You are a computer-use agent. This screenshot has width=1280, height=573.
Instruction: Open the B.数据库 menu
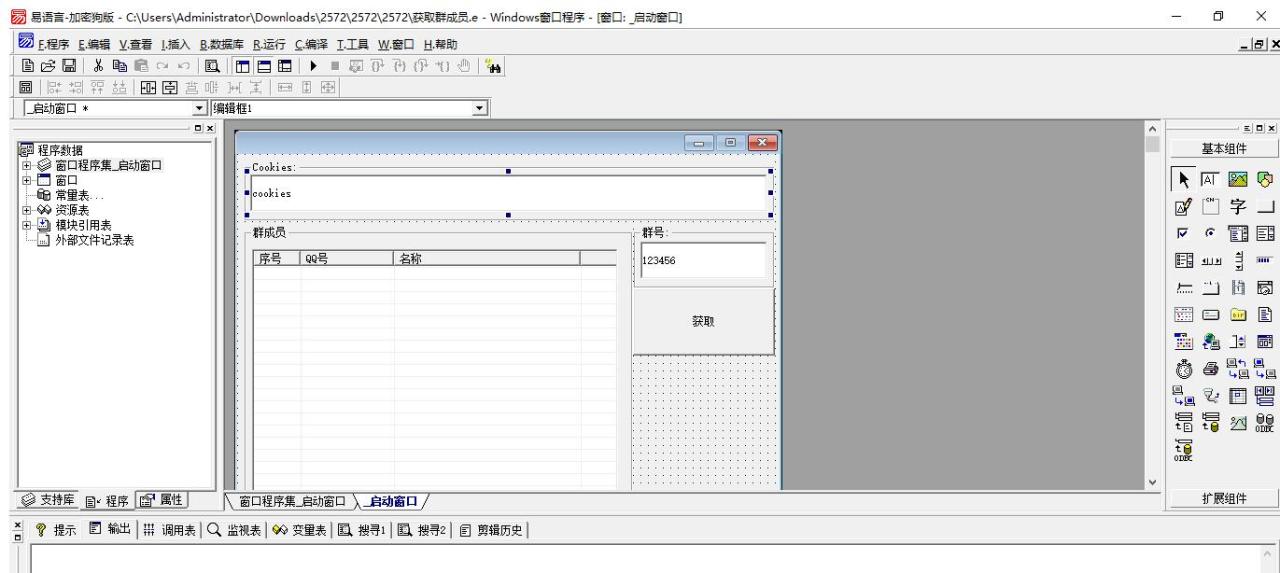pyautogui.click(x=224, y=44)
